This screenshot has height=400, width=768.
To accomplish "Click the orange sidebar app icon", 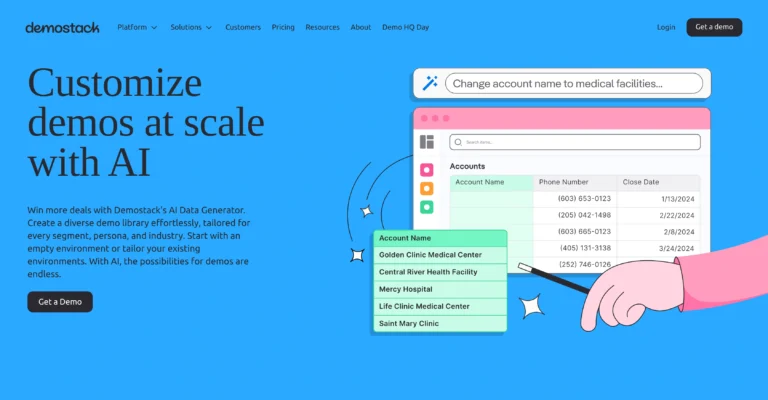I will click(427, 189).
